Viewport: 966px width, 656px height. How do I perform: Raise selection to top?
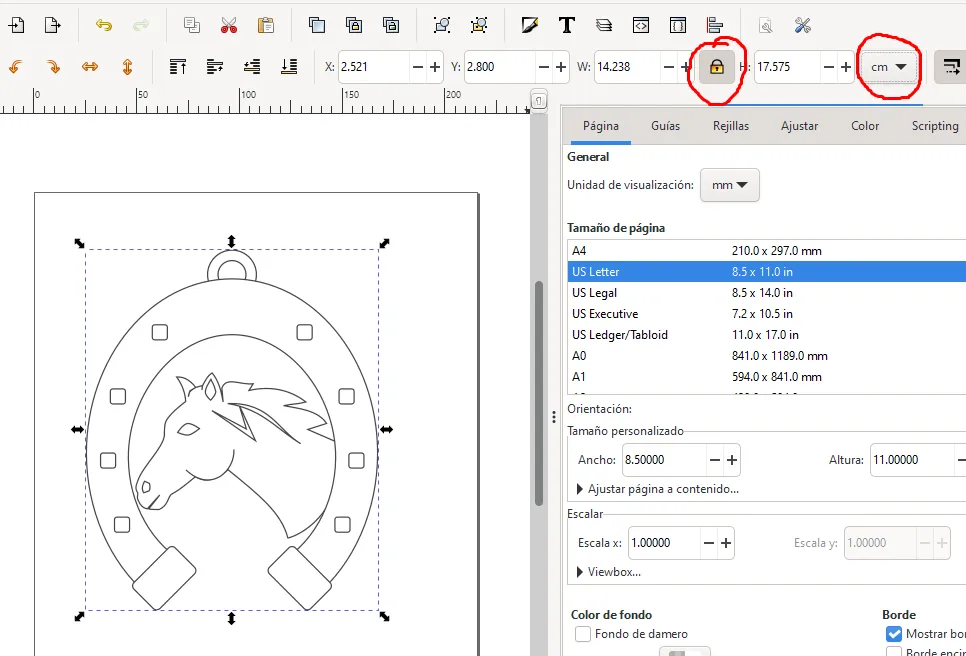(178, 67)
